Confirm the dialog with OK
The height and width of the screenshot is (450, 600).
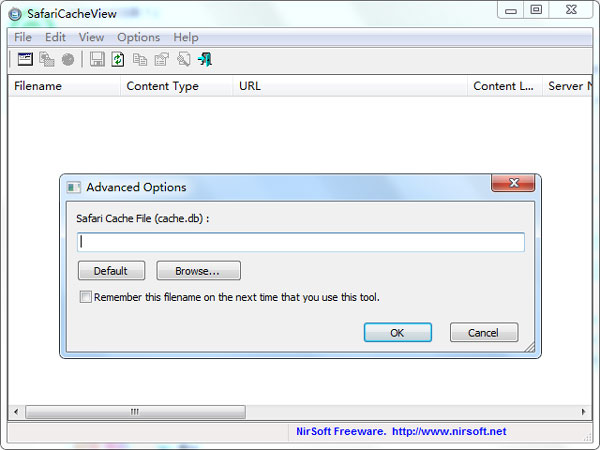click(x=398, y=332)
